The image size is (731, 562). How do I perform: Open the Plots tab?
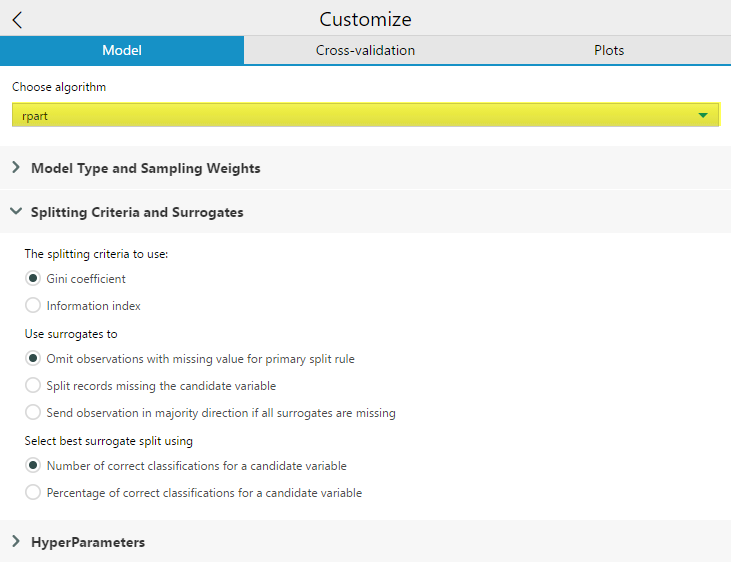609,50
